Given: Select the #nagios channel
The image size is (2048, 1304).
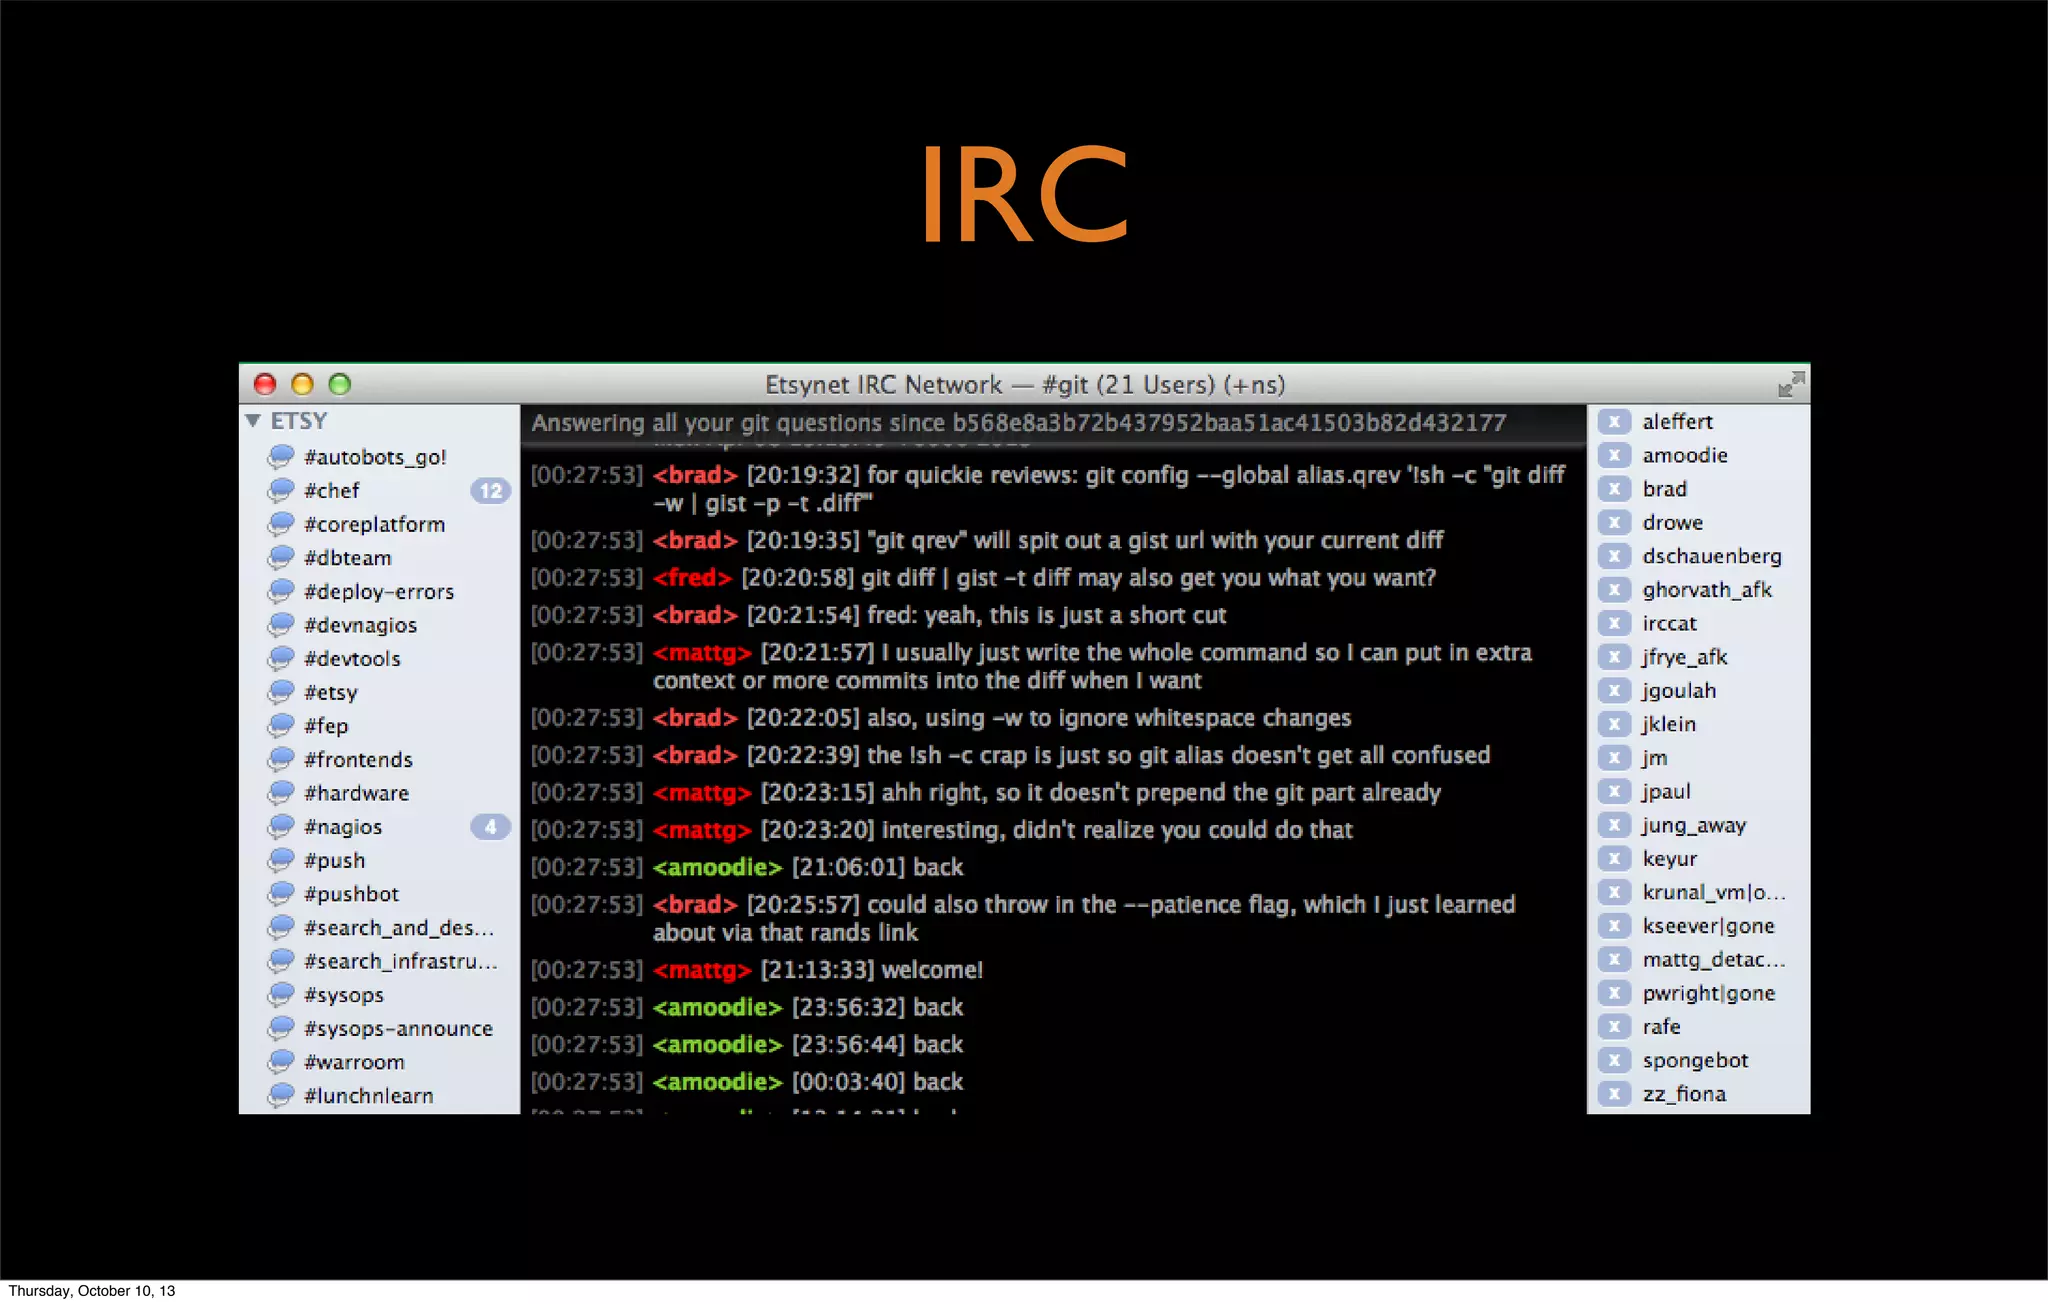Looking at the screenshot, I should [343, 827].
